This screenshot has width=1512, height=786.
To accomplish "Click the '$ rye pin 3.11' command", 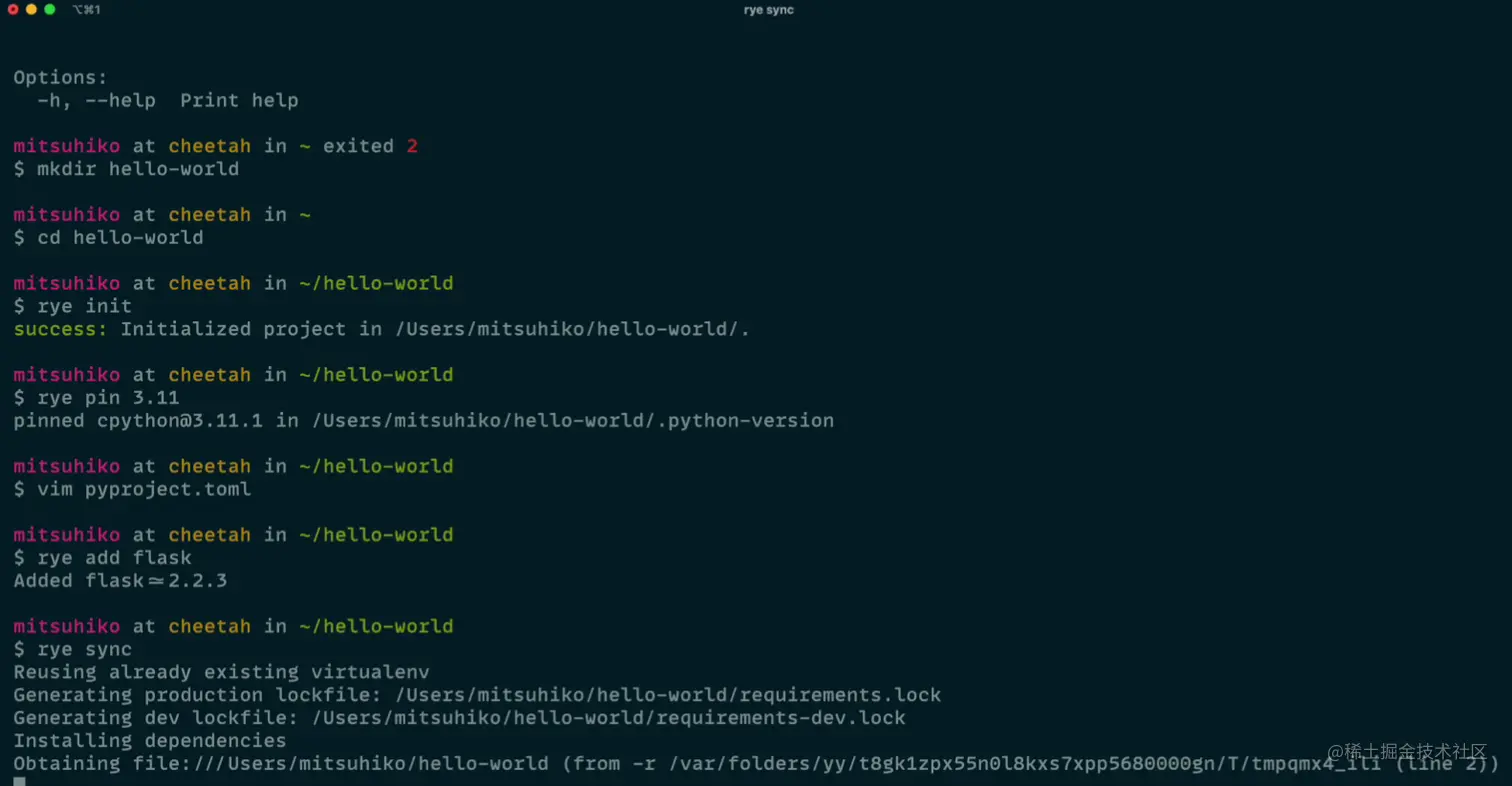I will click(96, 398).
